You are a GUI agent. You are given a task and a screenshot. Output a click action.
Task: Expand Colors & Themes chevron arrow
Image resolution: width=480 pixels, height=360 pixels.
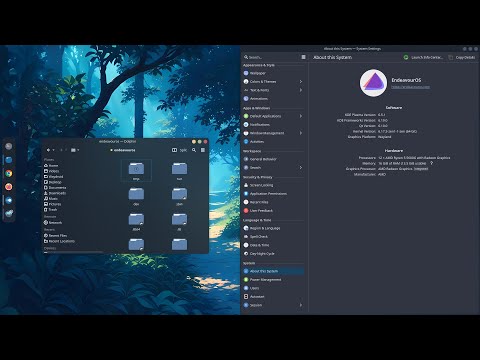pos(301,81)
